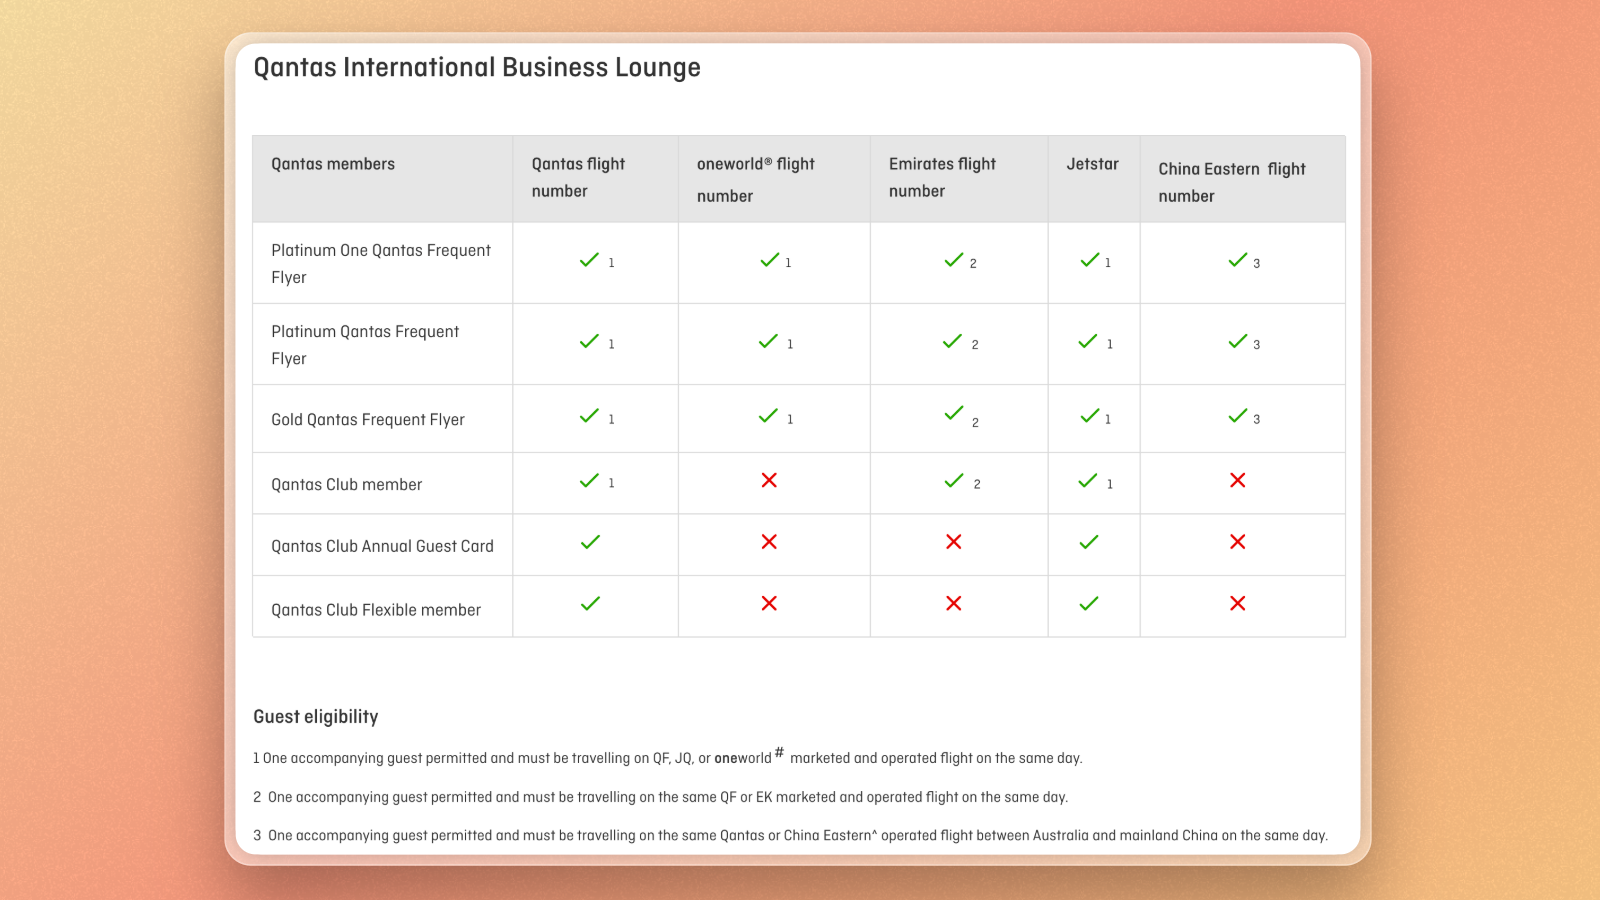Click the Guest eligibility heading
This screenshot has height=900, width=1600.
(x=316, y=717)
